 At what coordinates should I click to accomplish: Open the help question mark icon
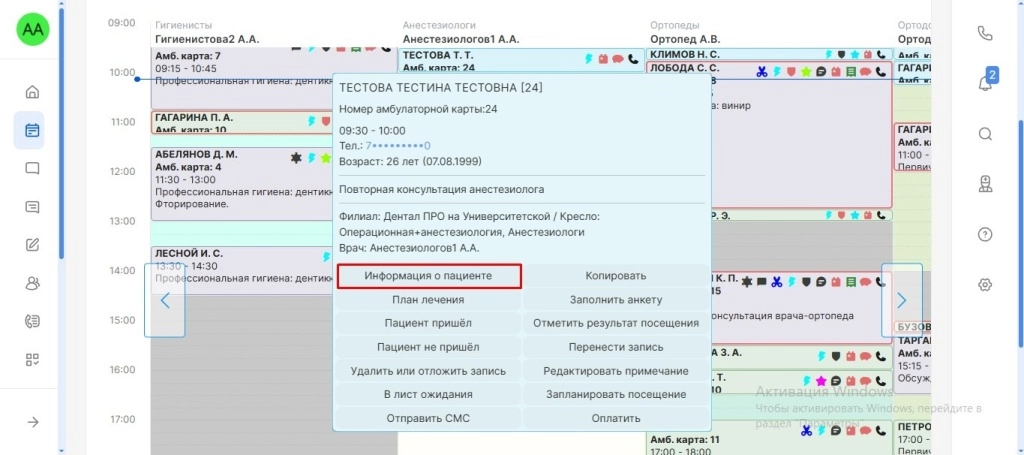(x=985, y=235)
